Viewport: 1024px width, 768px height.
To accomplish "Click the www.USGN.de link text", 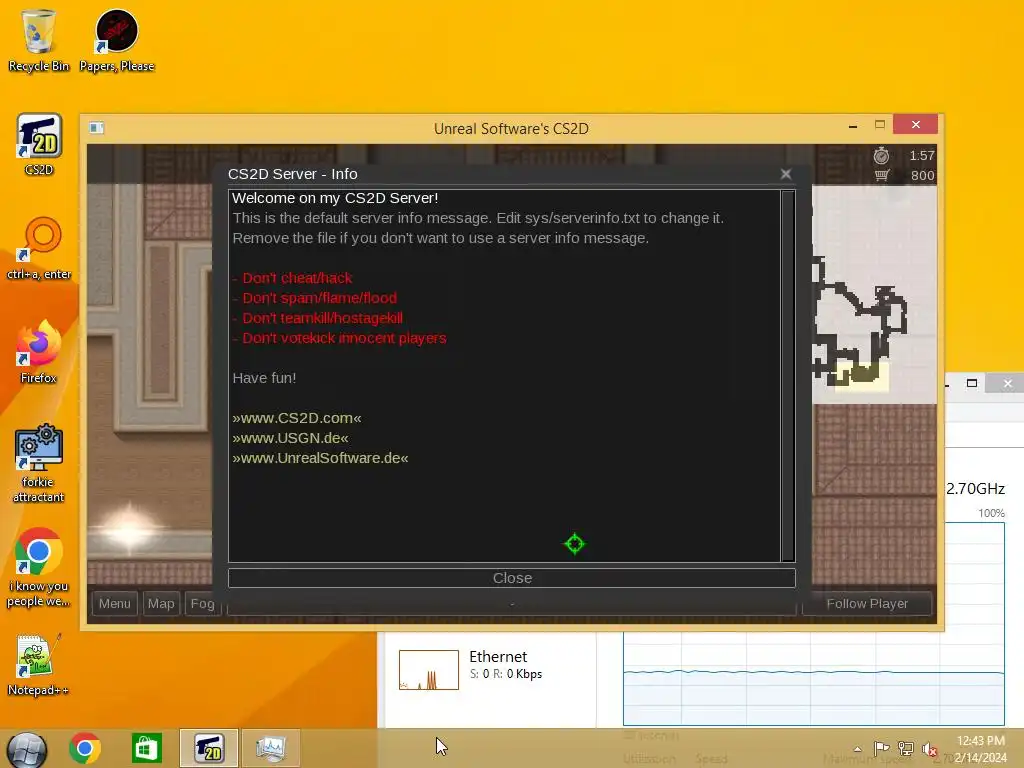I will pos(291,438).
